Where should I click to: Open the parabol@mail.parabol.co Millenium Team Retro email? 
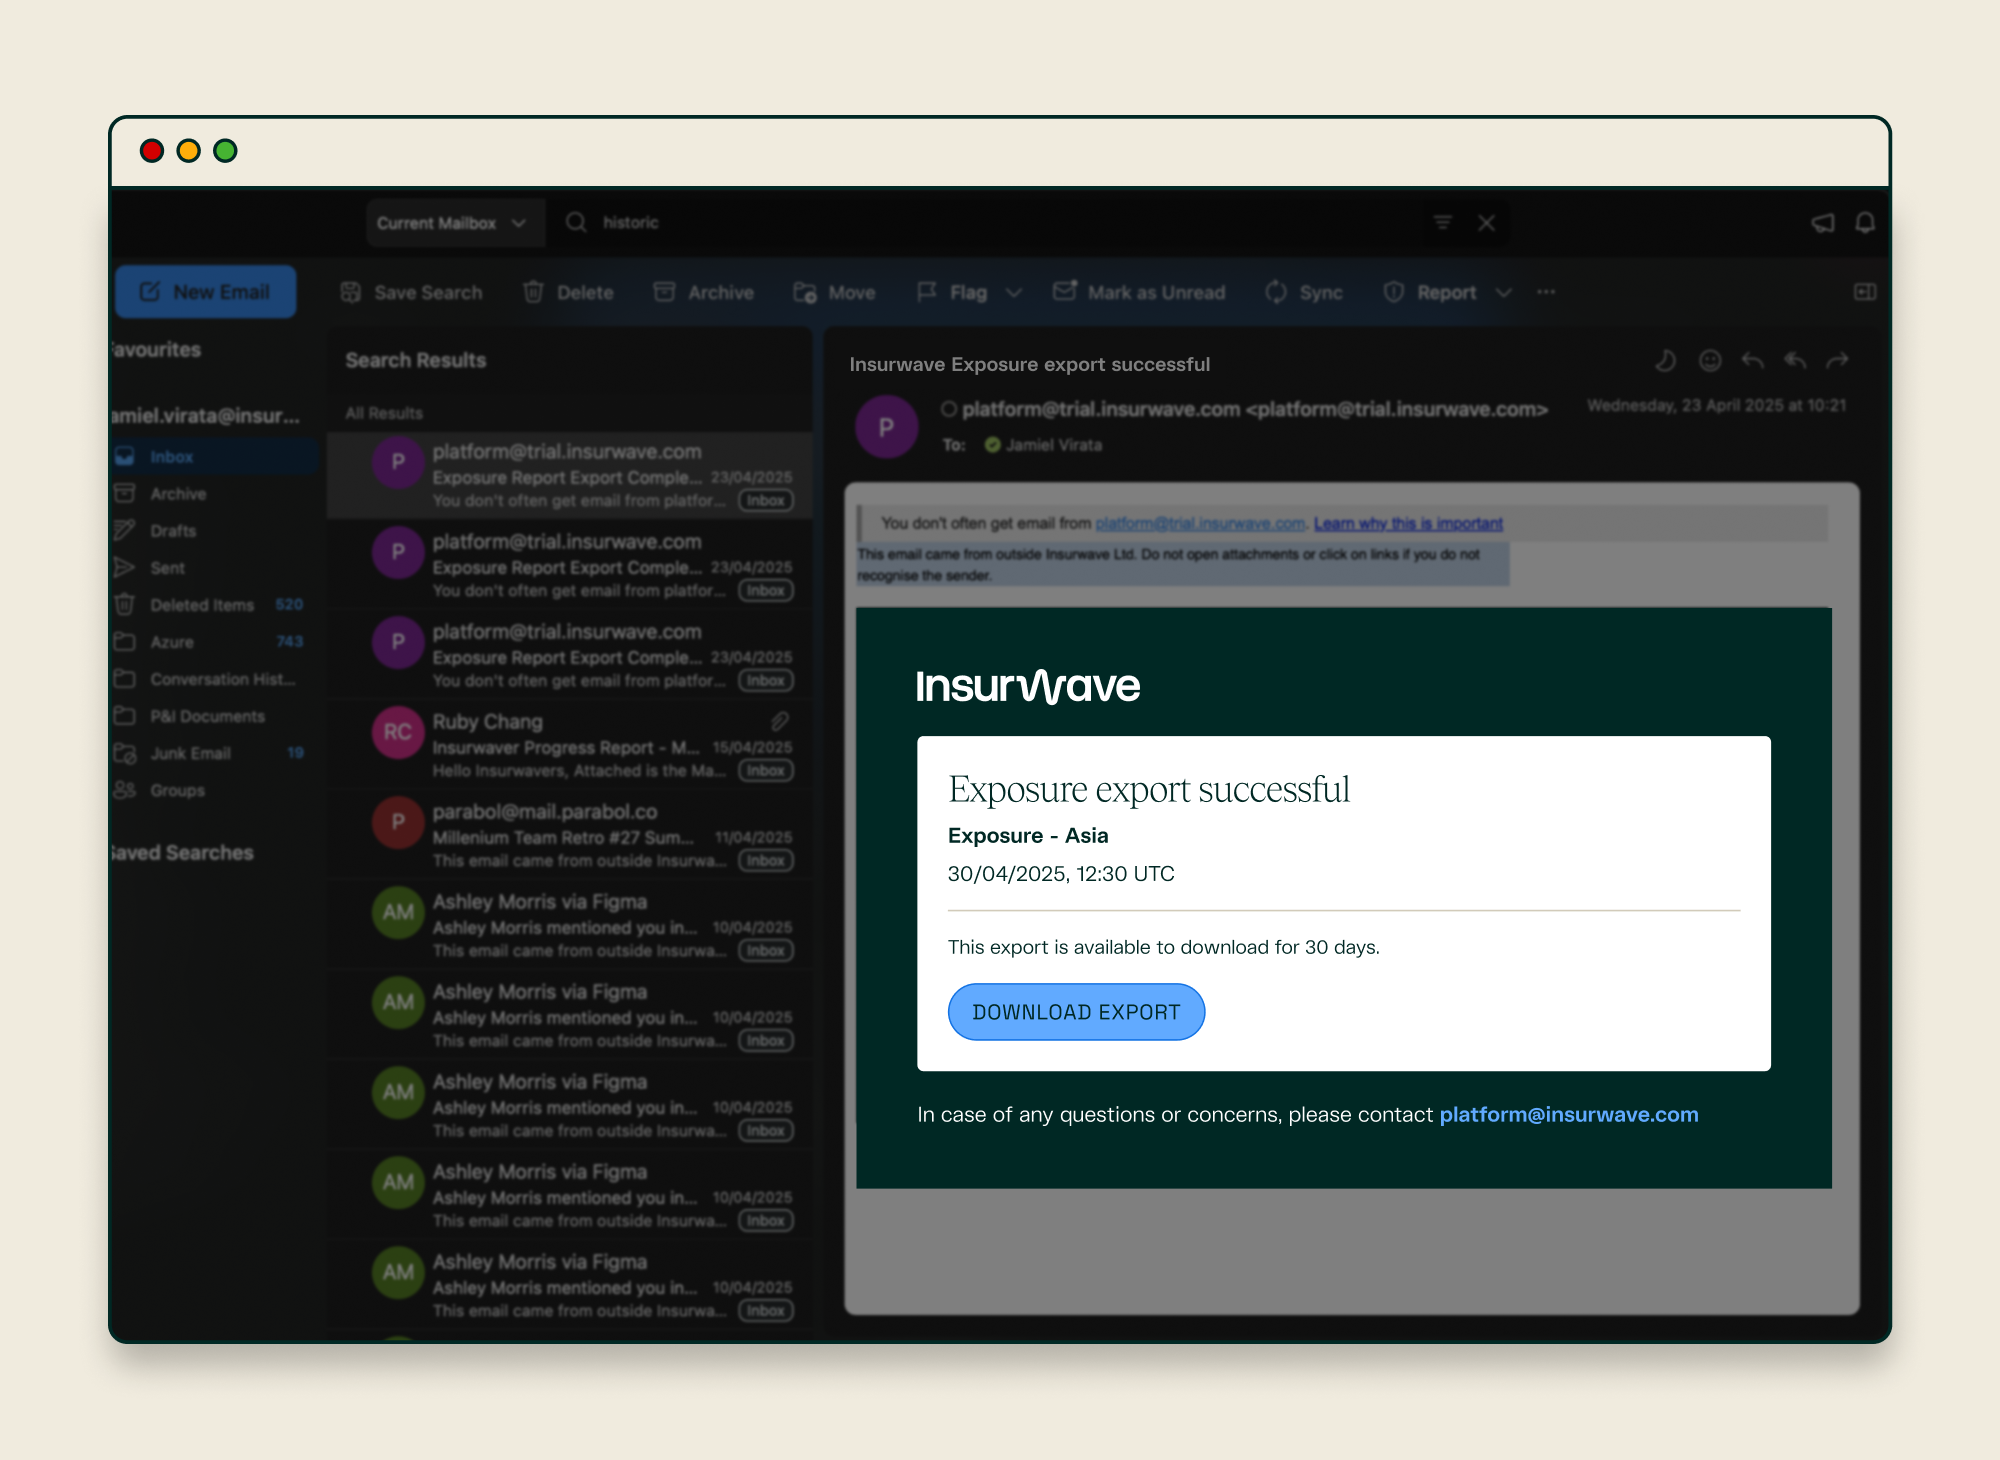click(x=569, y=835)
